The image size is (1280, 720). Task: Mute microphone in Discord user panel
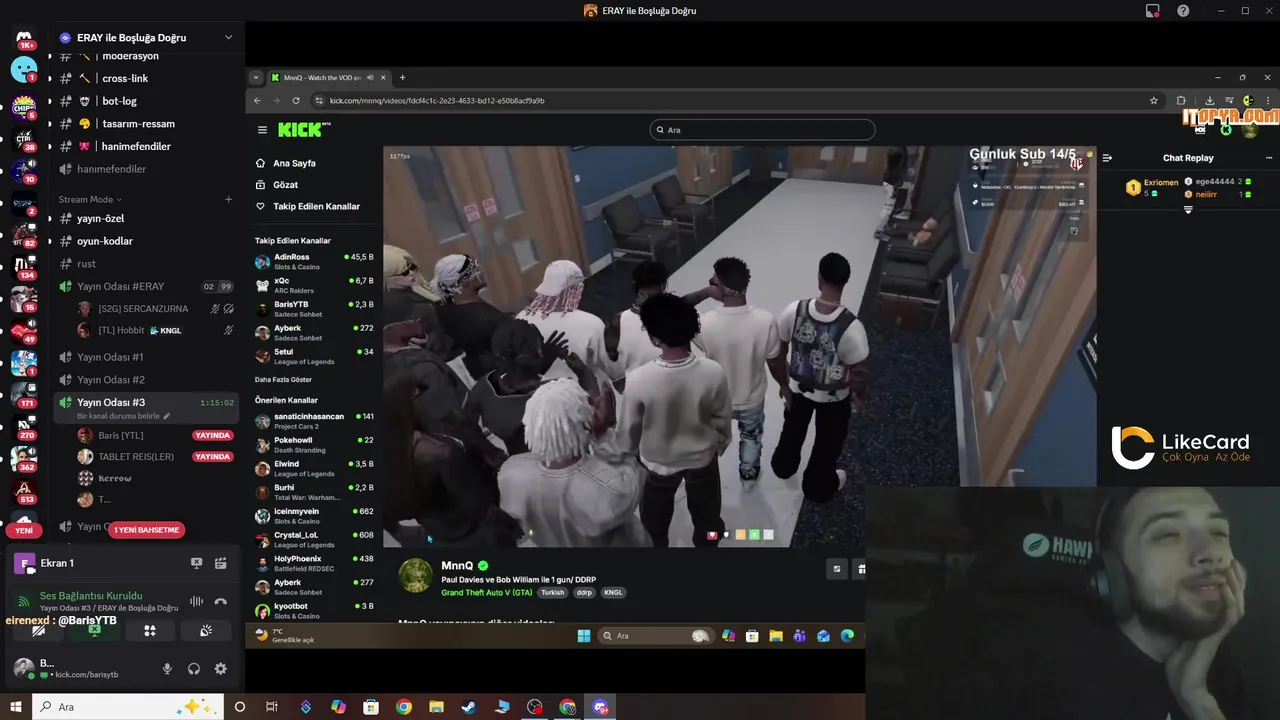click(x=167, y=669)
